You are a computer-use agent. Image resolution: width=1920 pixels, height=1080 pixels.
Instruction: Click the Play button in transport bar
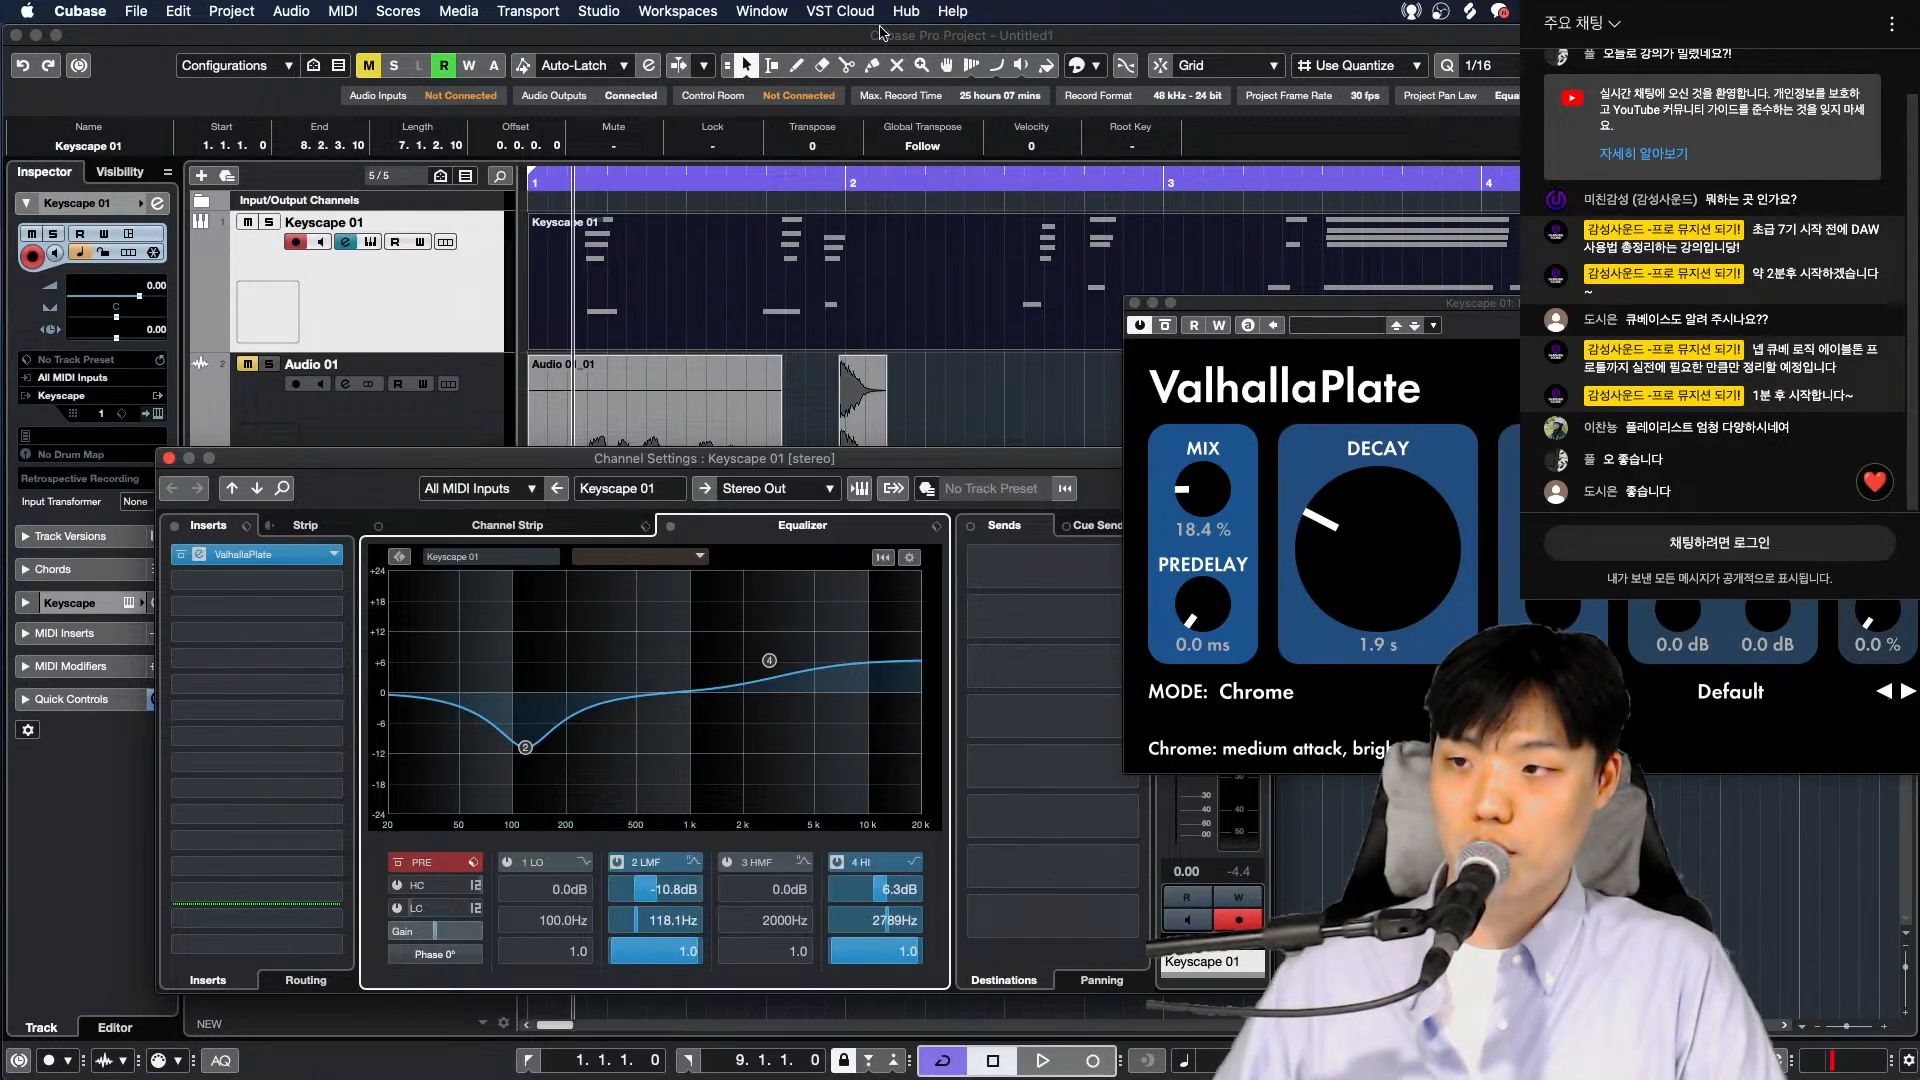[1042, 1060]
